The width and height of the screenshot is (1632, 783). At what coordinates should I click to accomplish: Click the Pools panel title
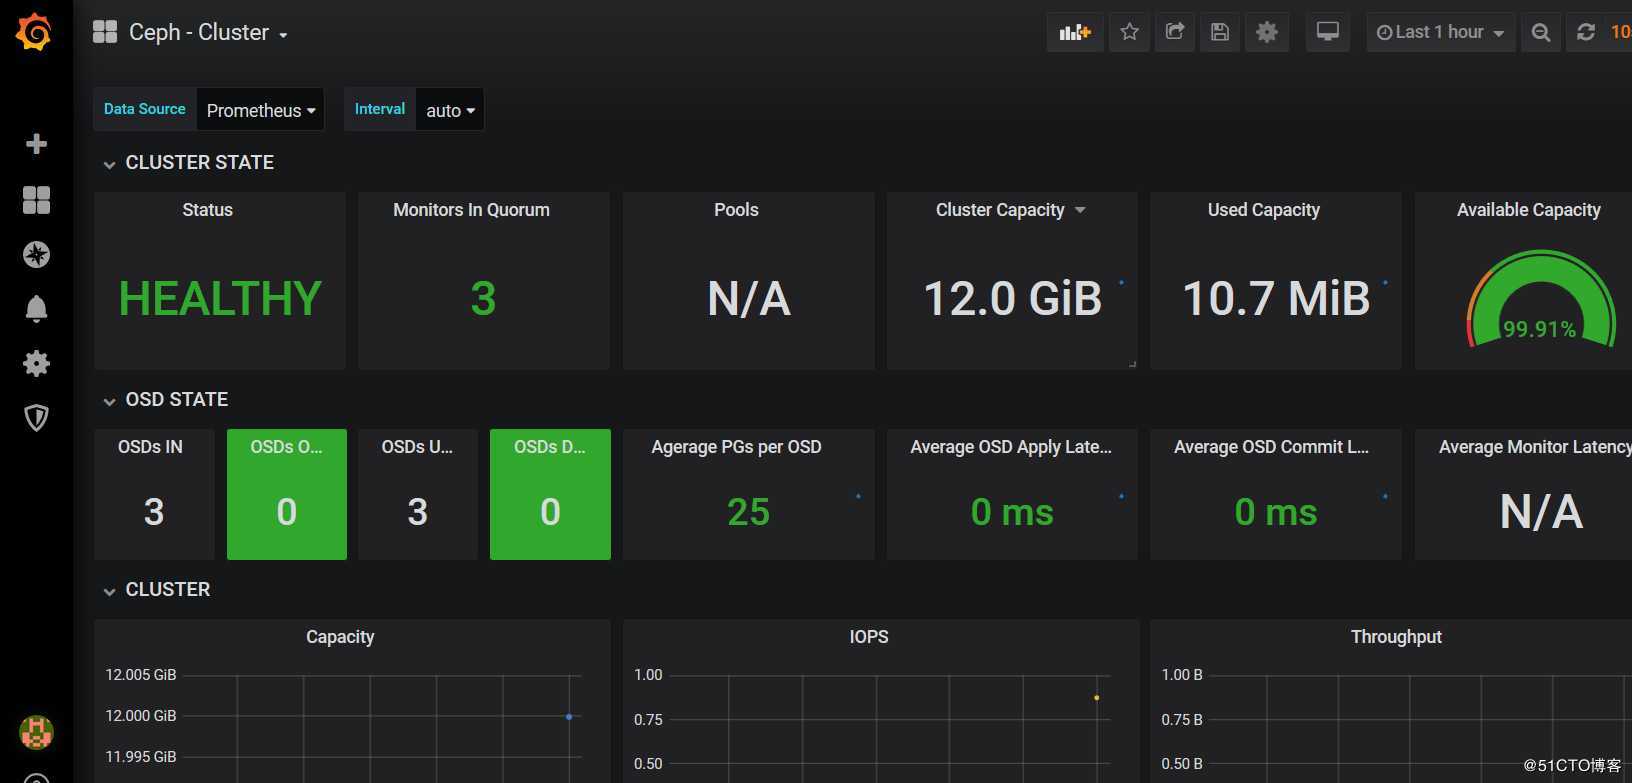pos(736,210)
